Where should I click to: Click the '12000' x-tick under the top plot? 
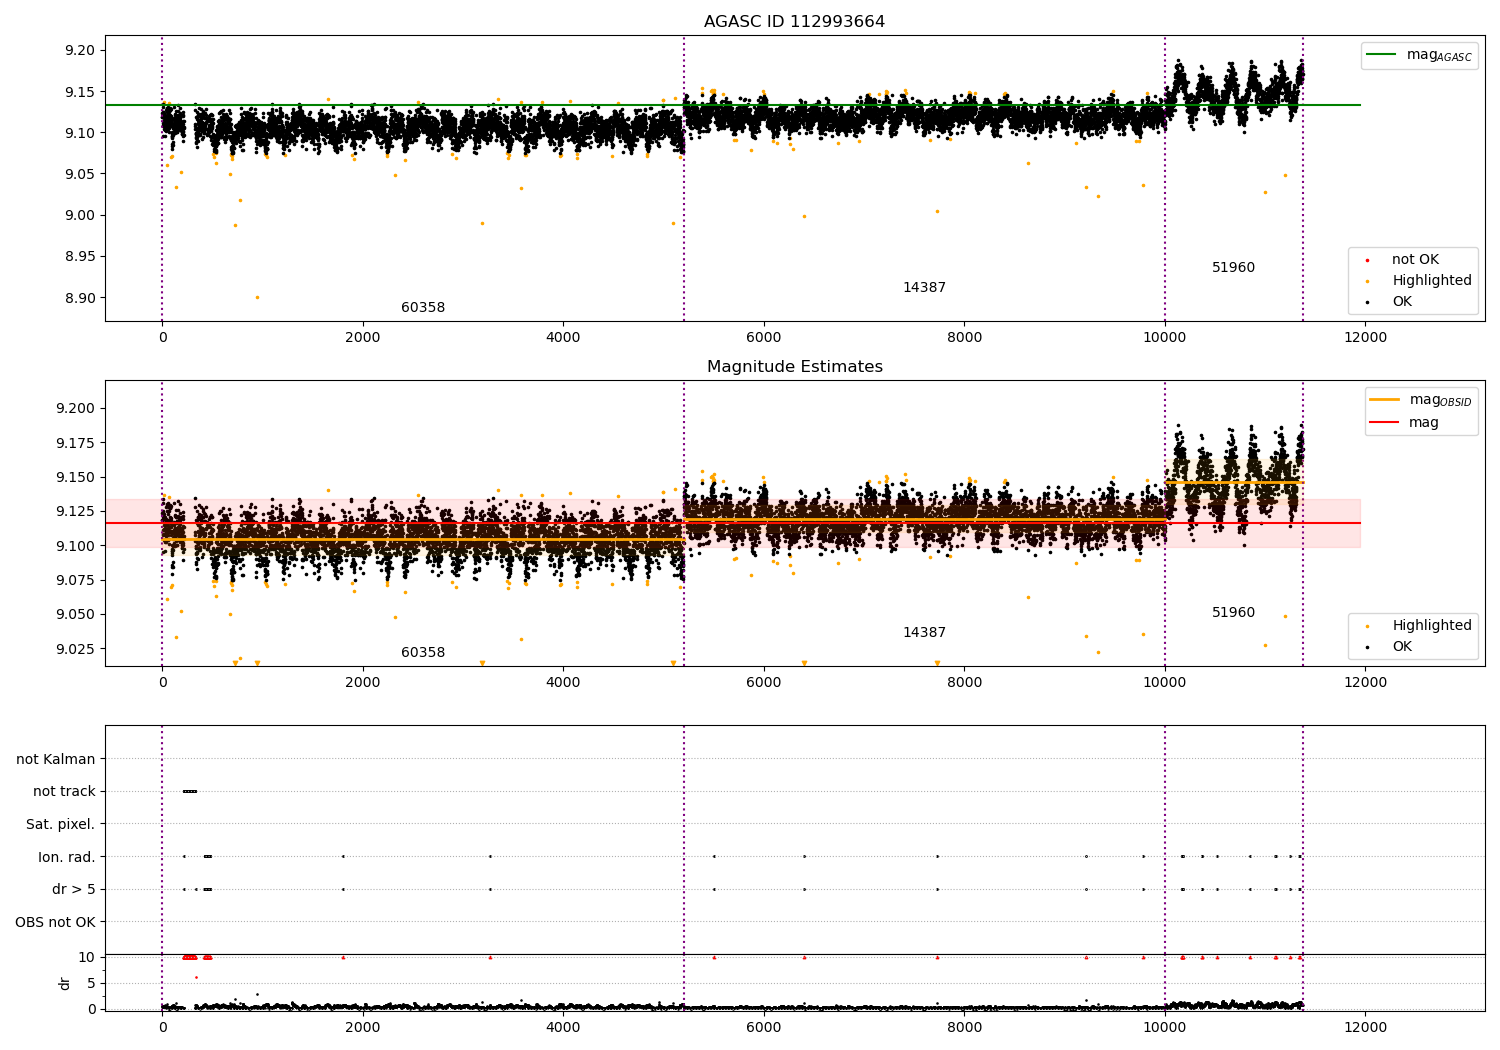(1366, 338)
